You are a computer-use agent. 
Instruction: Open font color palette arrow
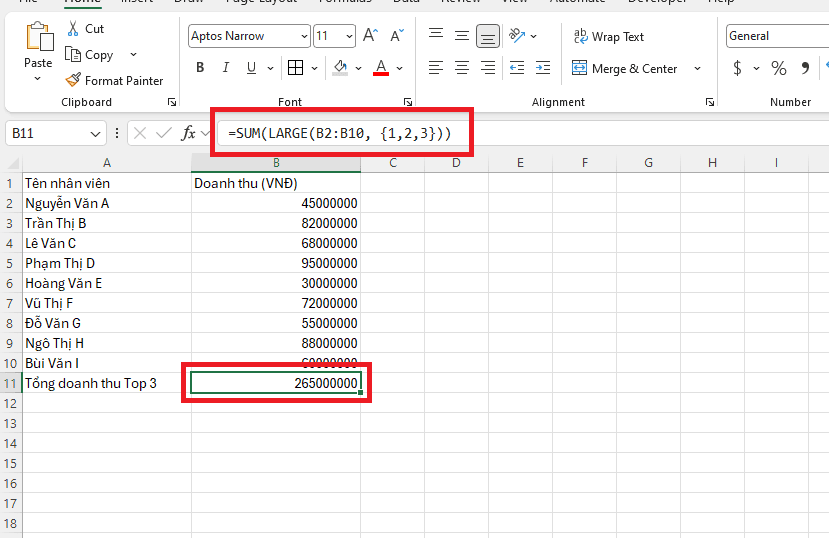click(399, 68)
